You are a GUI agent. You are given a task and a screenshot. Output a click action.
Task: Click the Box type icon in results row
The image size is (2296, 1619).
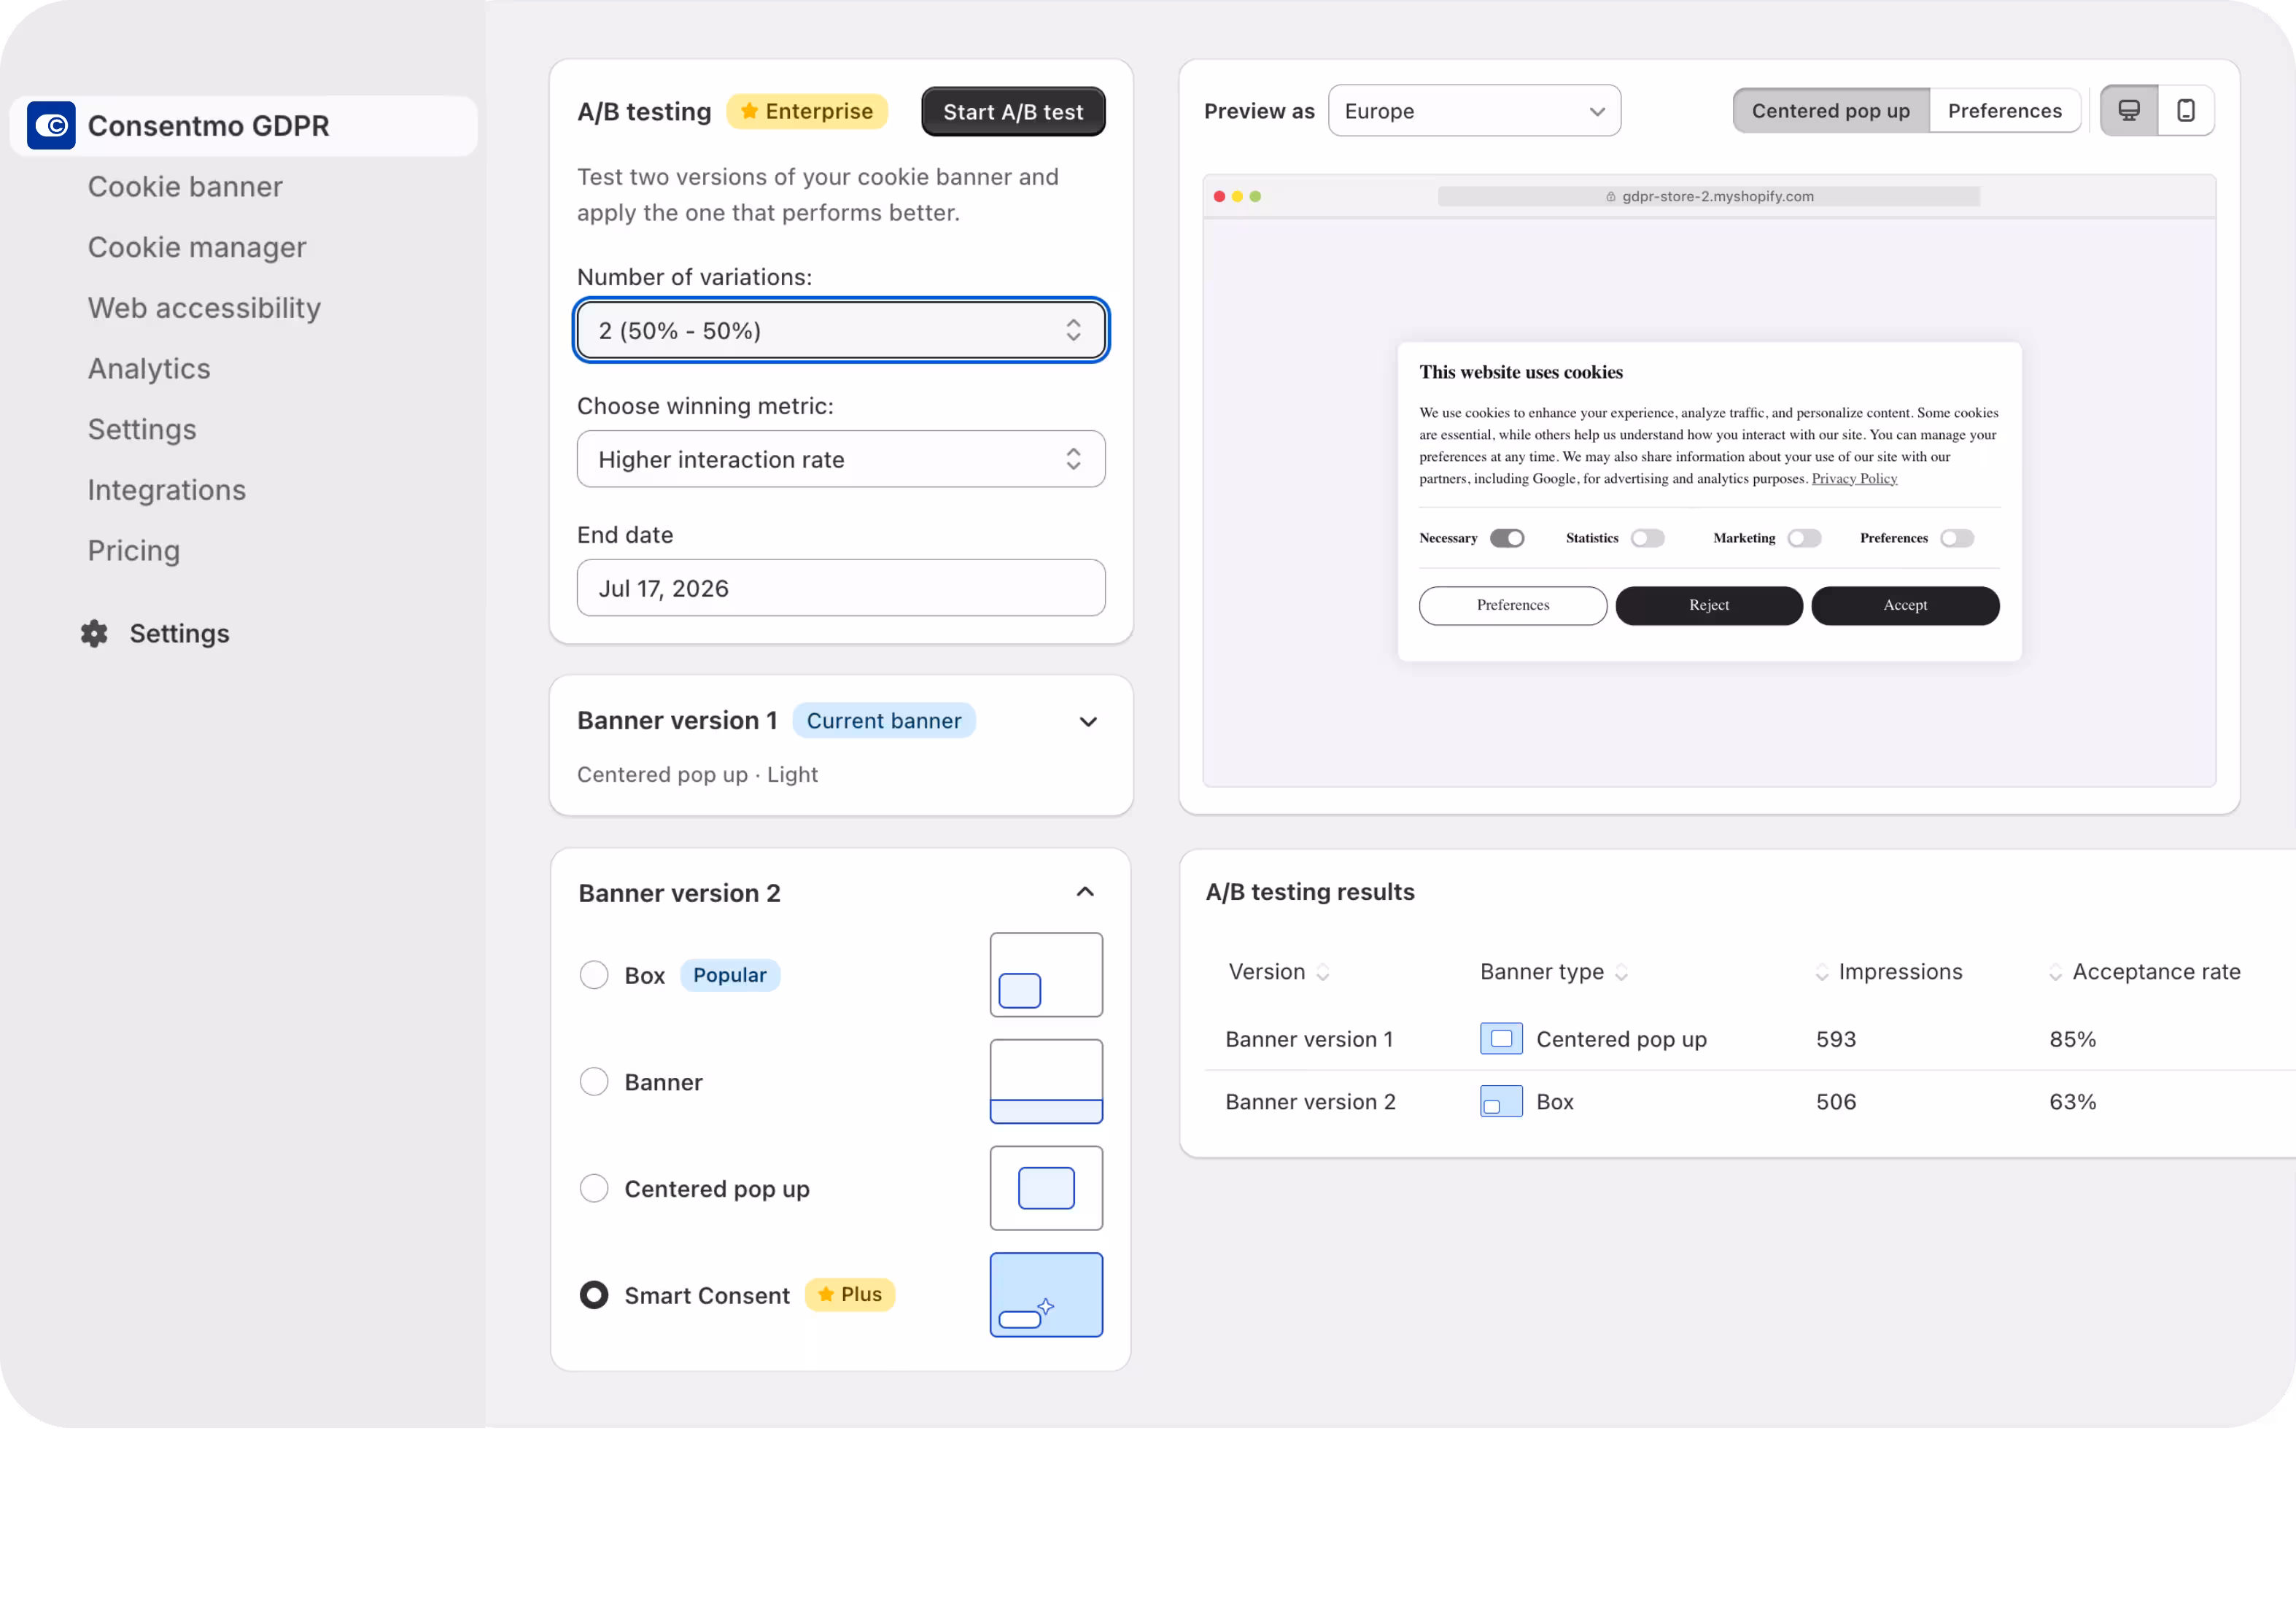point(1501,1101)
